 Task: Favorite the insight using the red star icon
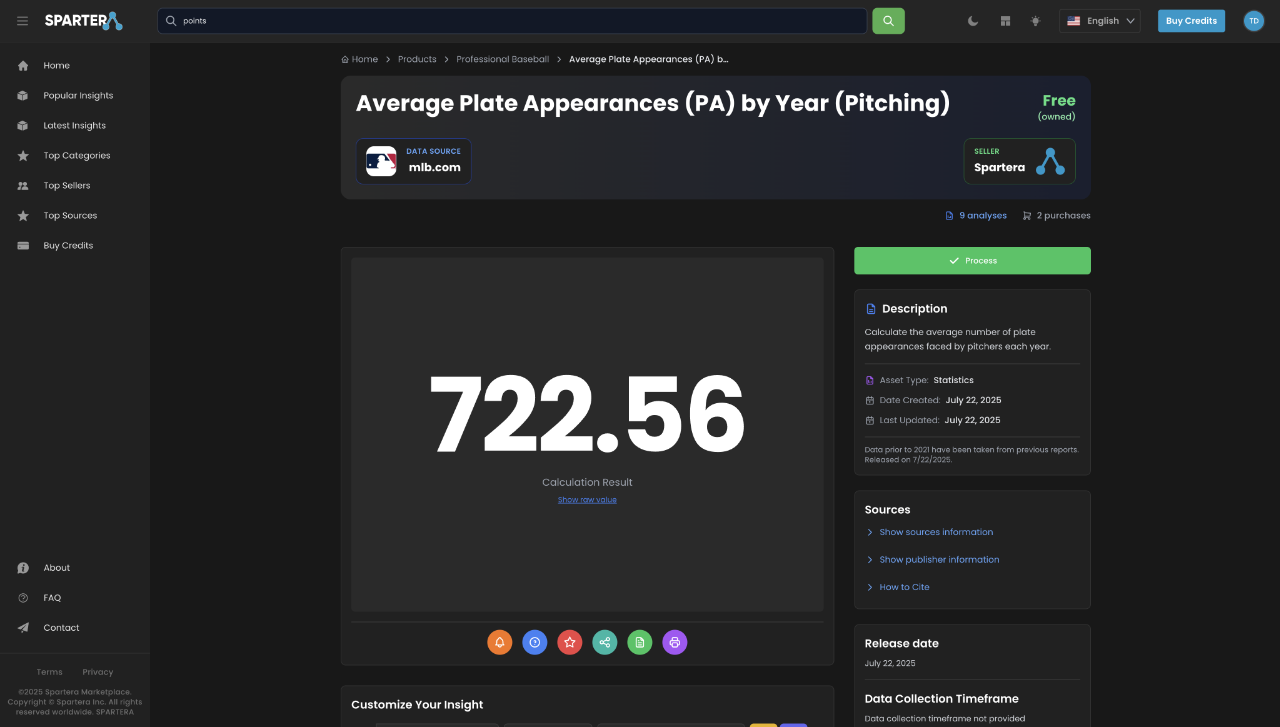(x=570, y=642)
